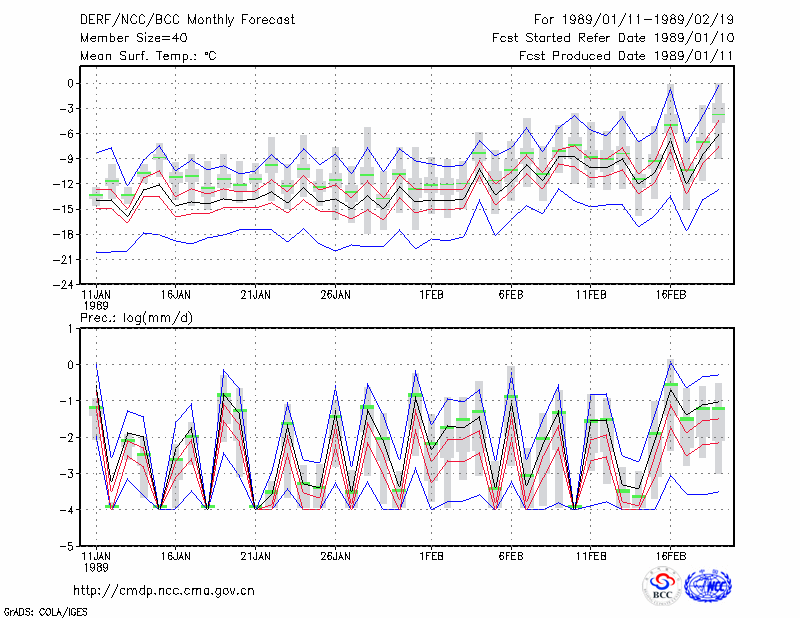Image resolution: width=800 pixels, height=618 pixels.
Task: Click the Prec.: log(mm/d) chart heading
Action: [136, 318]
